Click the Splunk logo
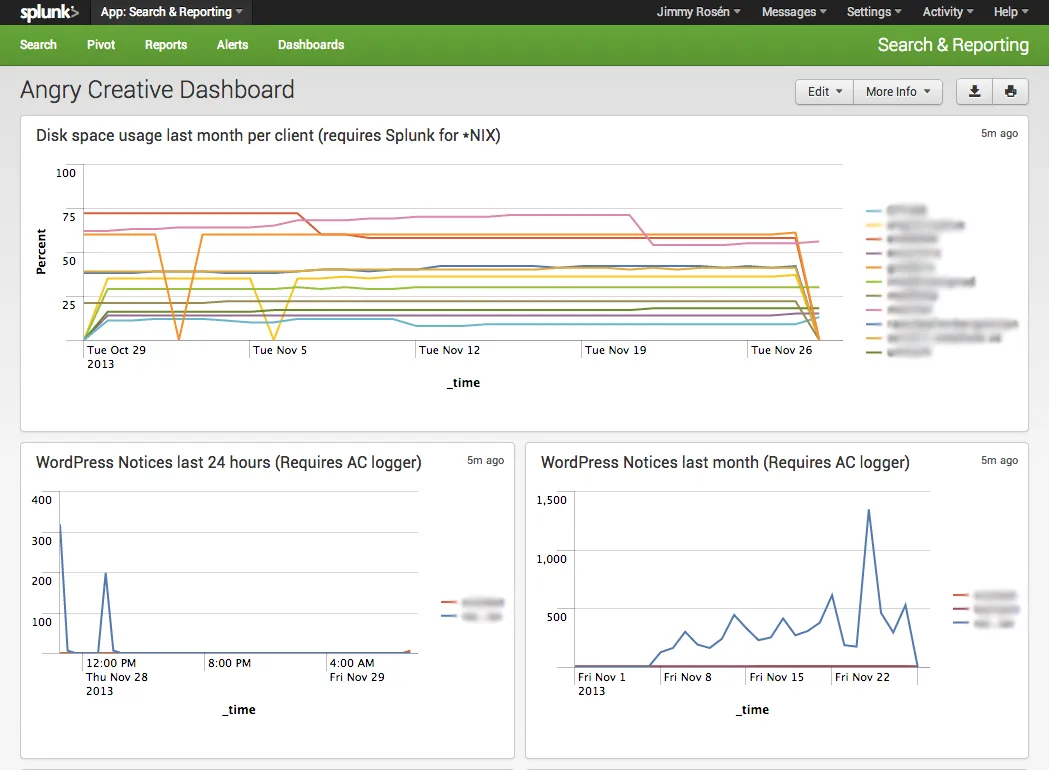 coord(47,12)
